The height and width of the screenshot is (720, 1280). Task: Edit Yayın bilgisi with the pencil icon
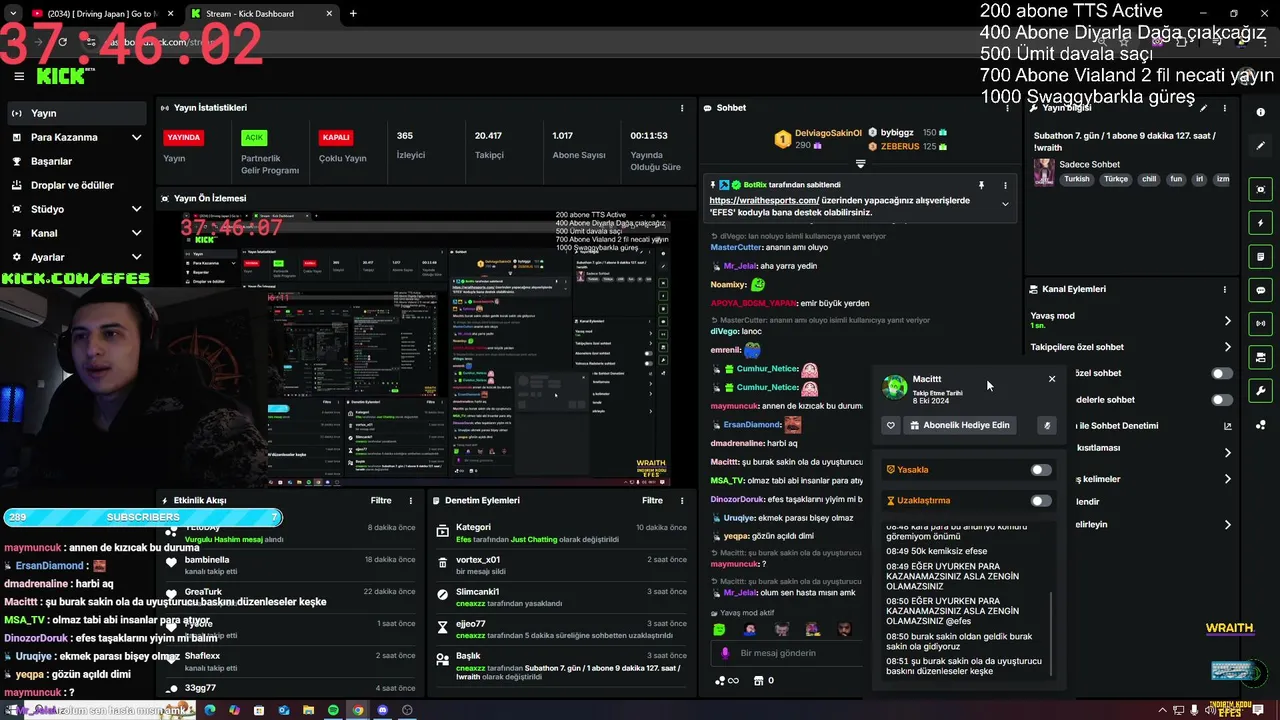[x=1204, y=108]
